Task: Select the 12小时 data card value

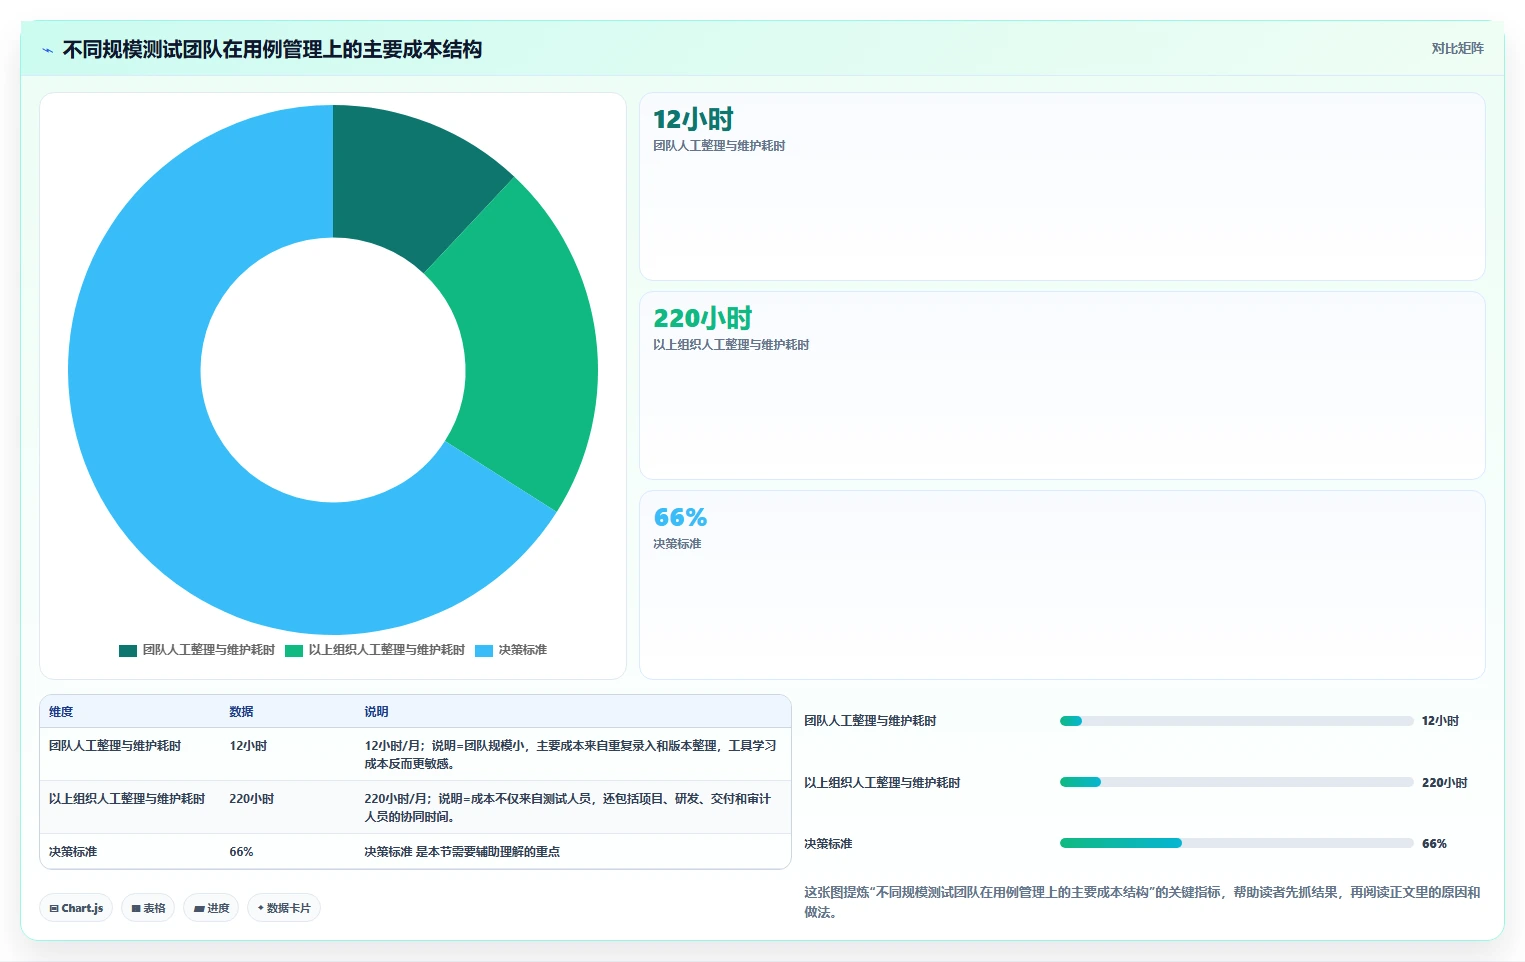Action: 693,119
